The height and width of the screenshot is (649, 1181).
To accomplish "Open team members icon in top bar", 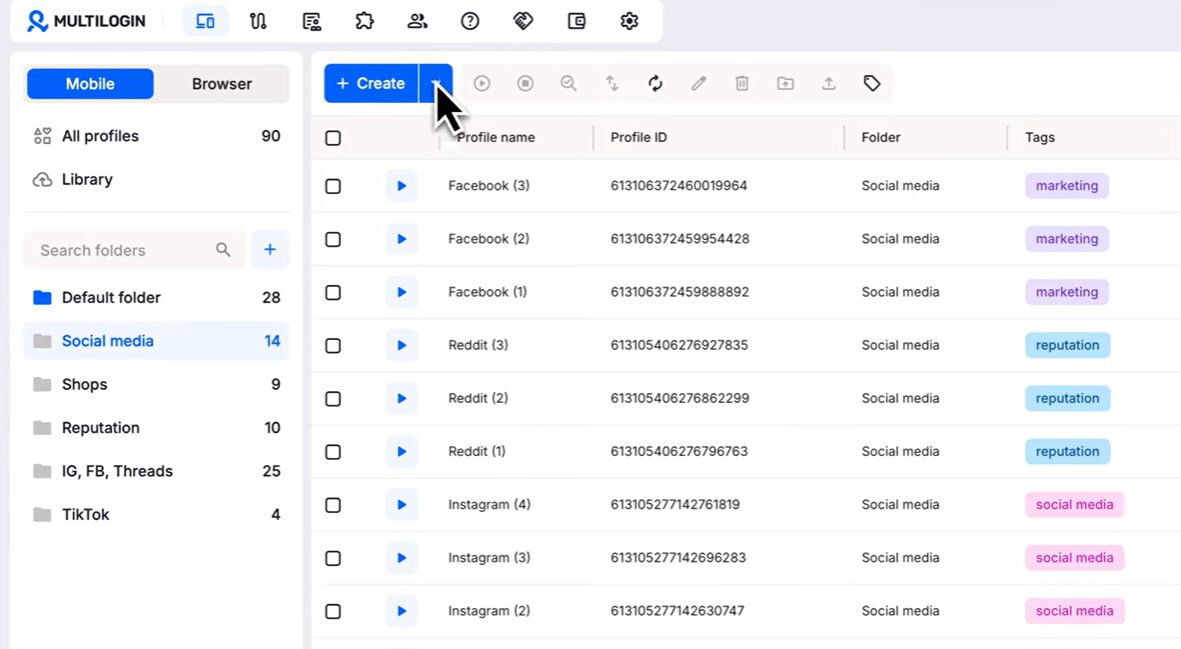I will click(x=417, y=21).
